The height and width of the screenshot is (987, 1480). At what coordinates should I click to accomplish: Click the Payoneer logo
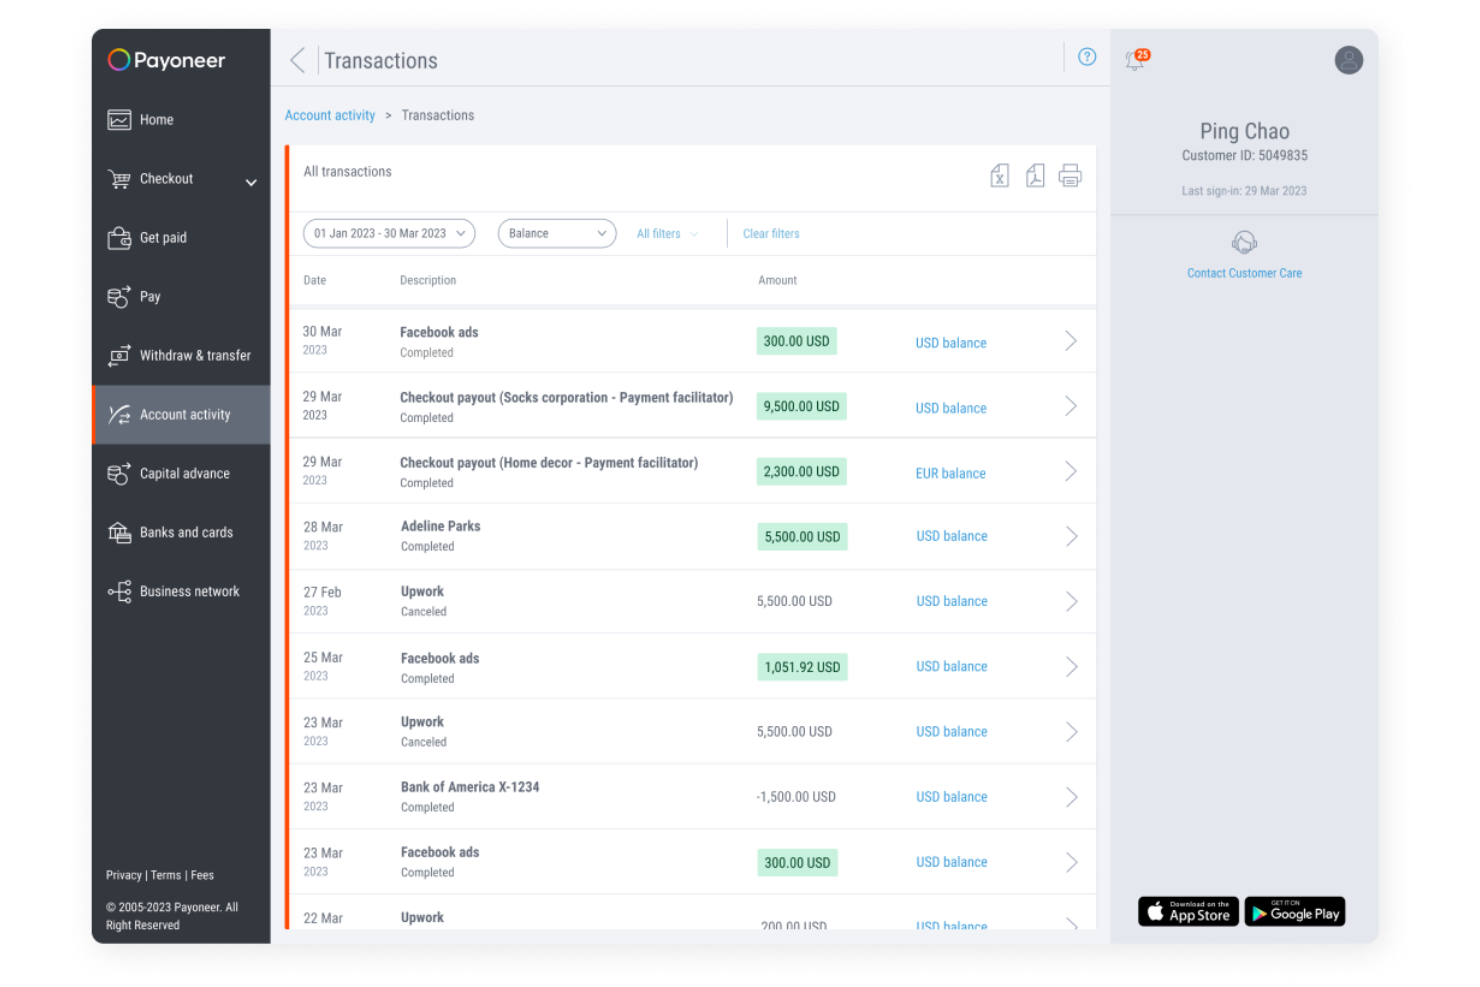point(166,60)
